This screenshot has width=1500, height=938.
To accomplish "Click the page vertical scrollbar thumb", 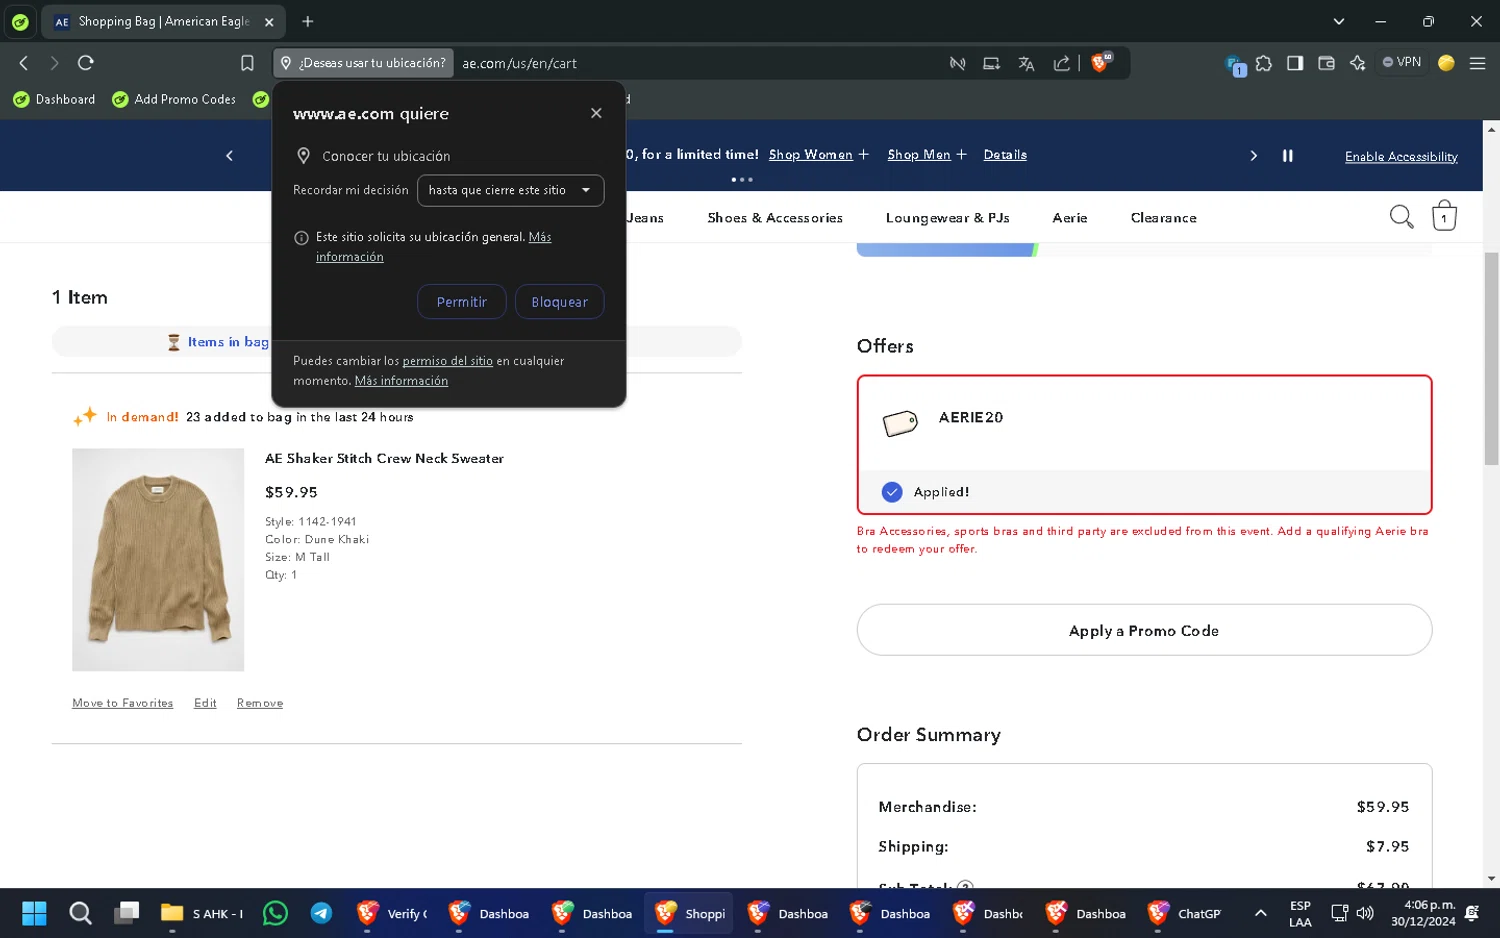I will (1492, 358).
